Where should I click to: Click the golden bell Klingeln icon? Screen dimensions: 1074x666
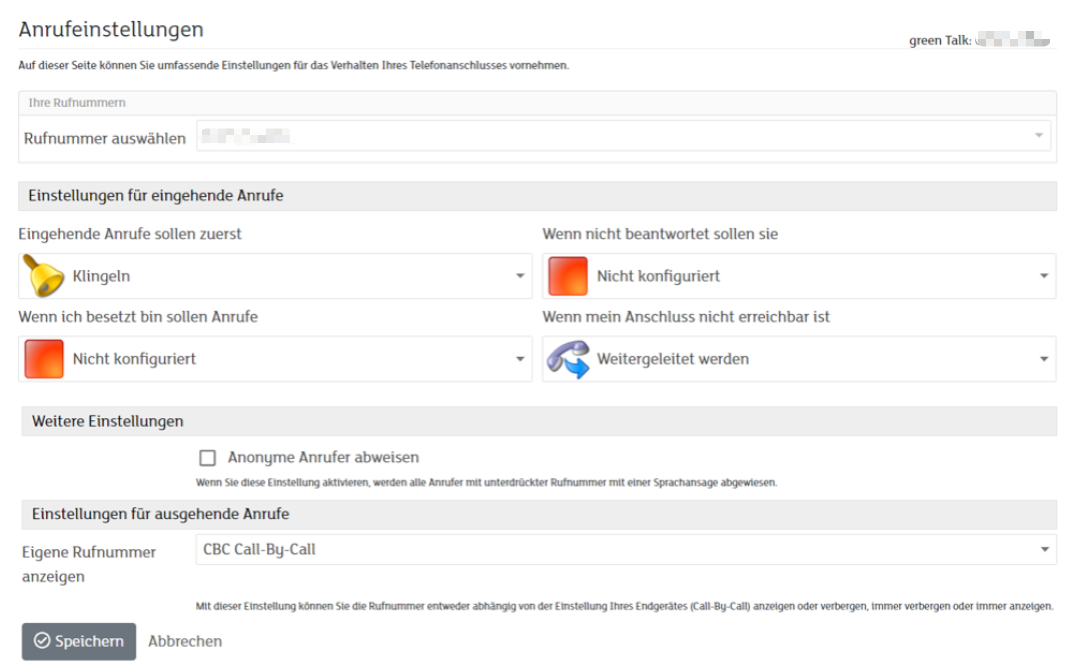[43, 276]
